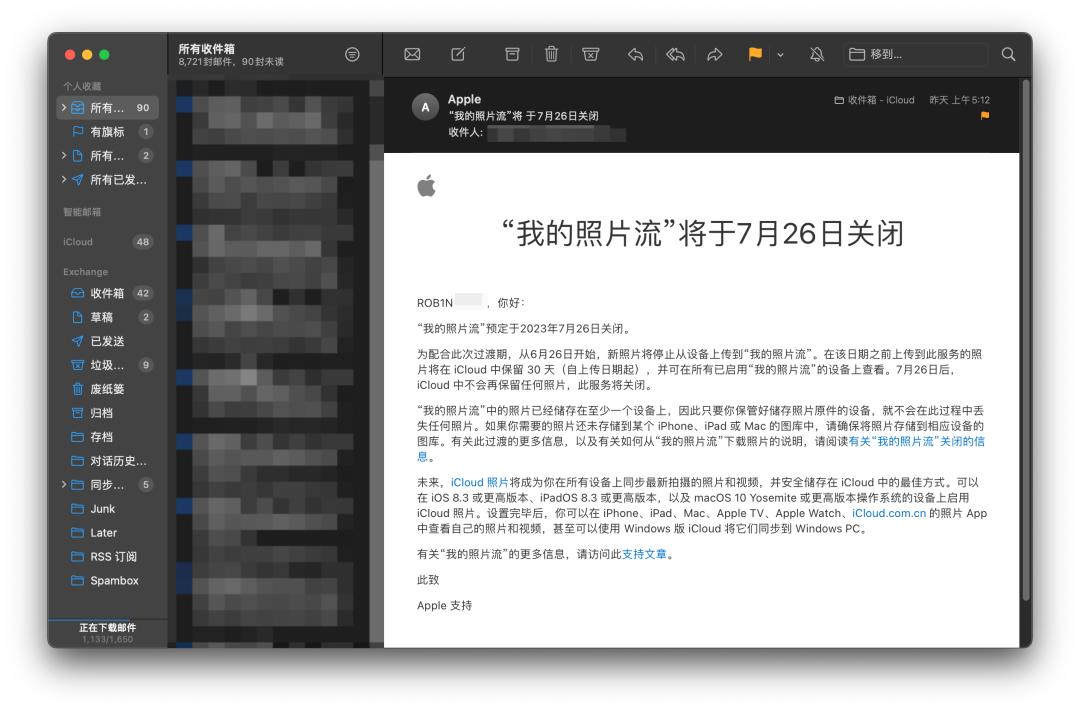Open the Spambox folder
This screenshot has height=711, width=1080.
coord(107,581)
